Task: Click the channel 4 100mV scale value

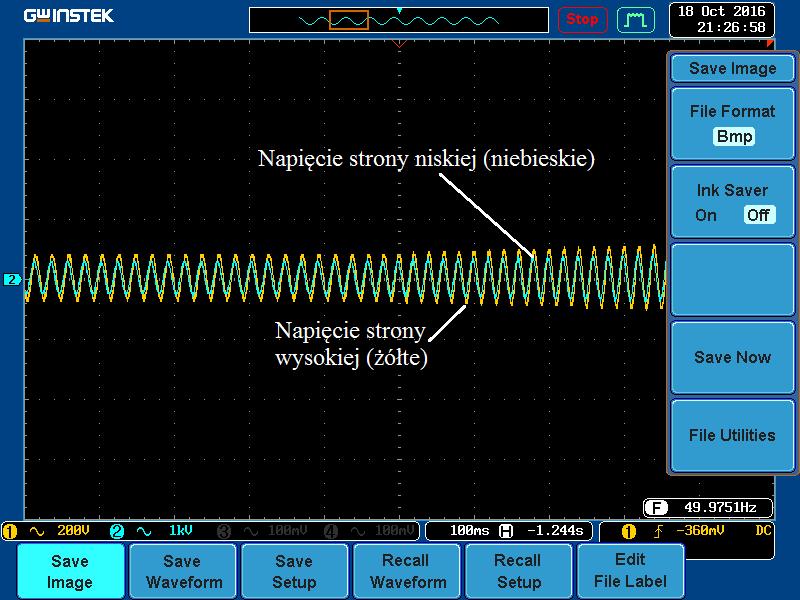Action: pyautogui.click(x=394, y=531)
